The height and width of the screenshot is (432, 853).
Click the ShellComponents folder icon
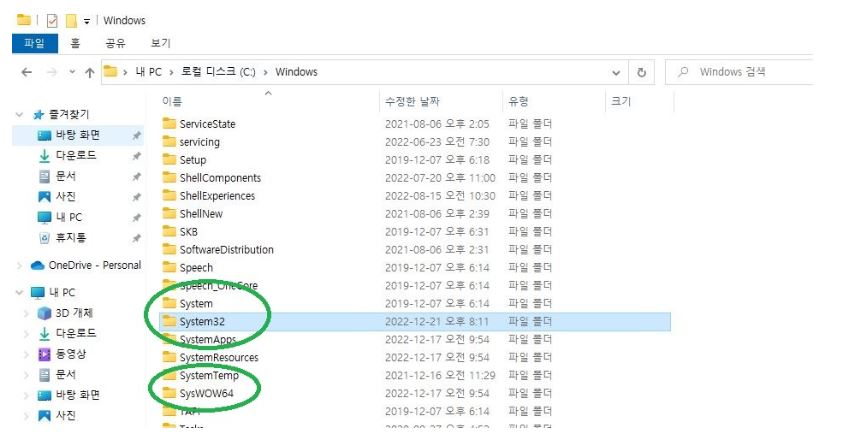point(170,177)
